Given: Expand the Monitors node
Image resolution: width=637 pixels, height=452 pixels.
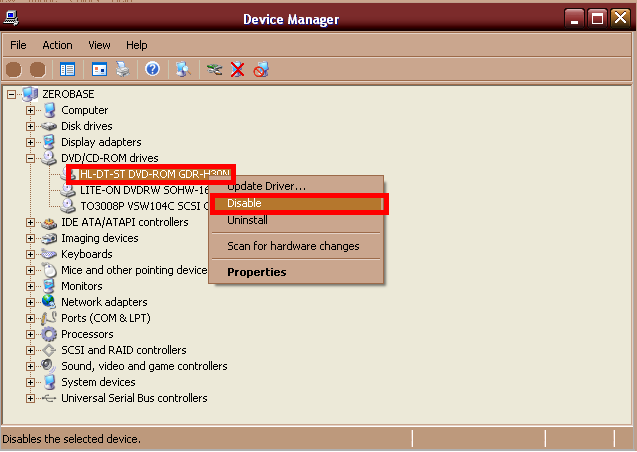Looking at the screenshot, I should tap(30, 286).
